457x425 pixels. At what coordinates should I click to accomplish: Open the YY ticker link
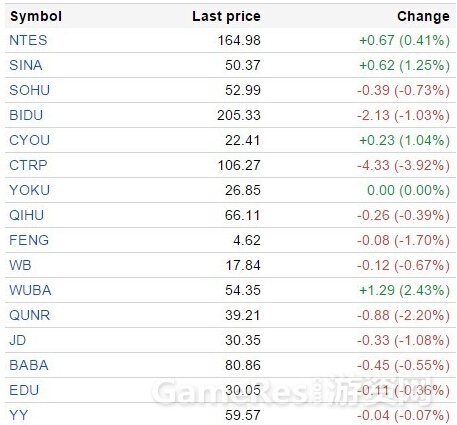pyautogui.click(x=19, y=415)
